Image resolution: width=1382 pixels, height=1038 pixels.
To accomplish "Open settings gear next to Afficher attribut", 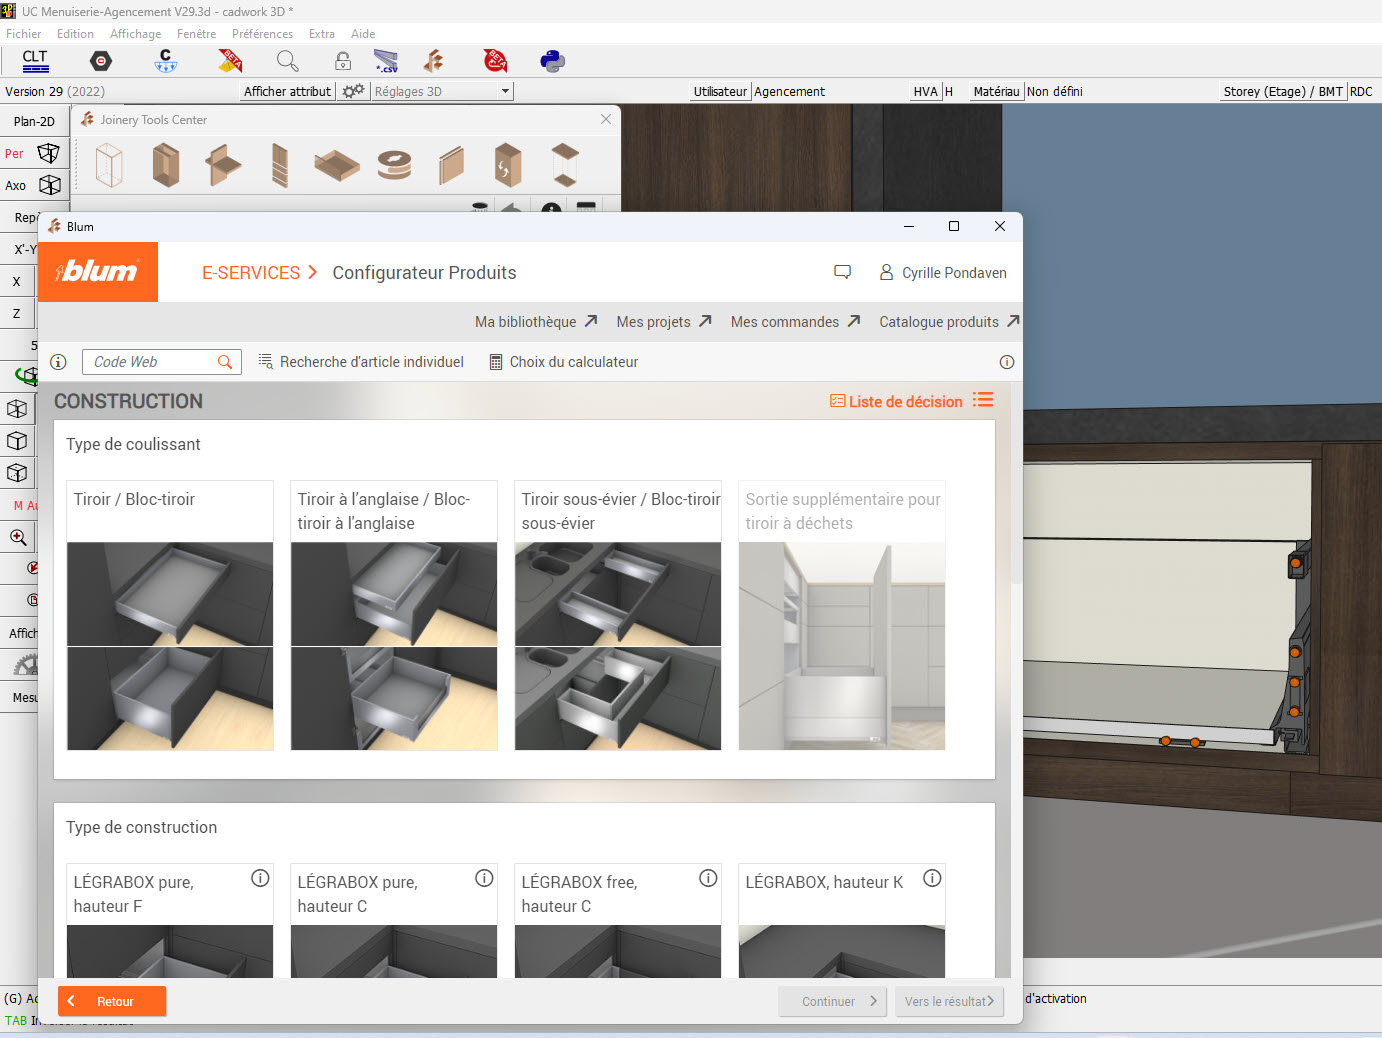I will 353,91.
